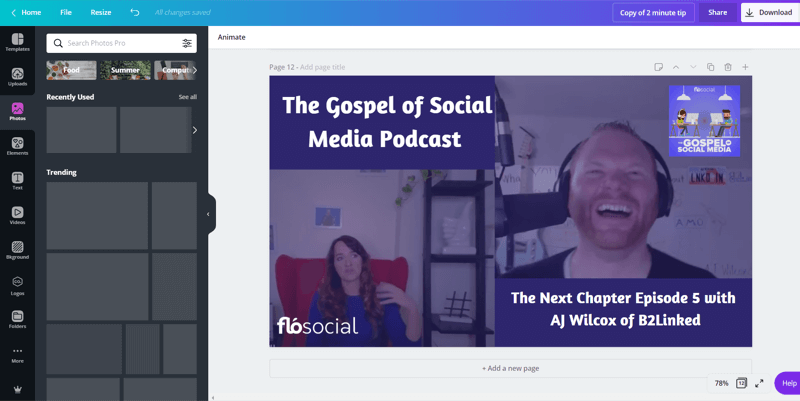Select the Gospel of Social Media logo image

704,121
